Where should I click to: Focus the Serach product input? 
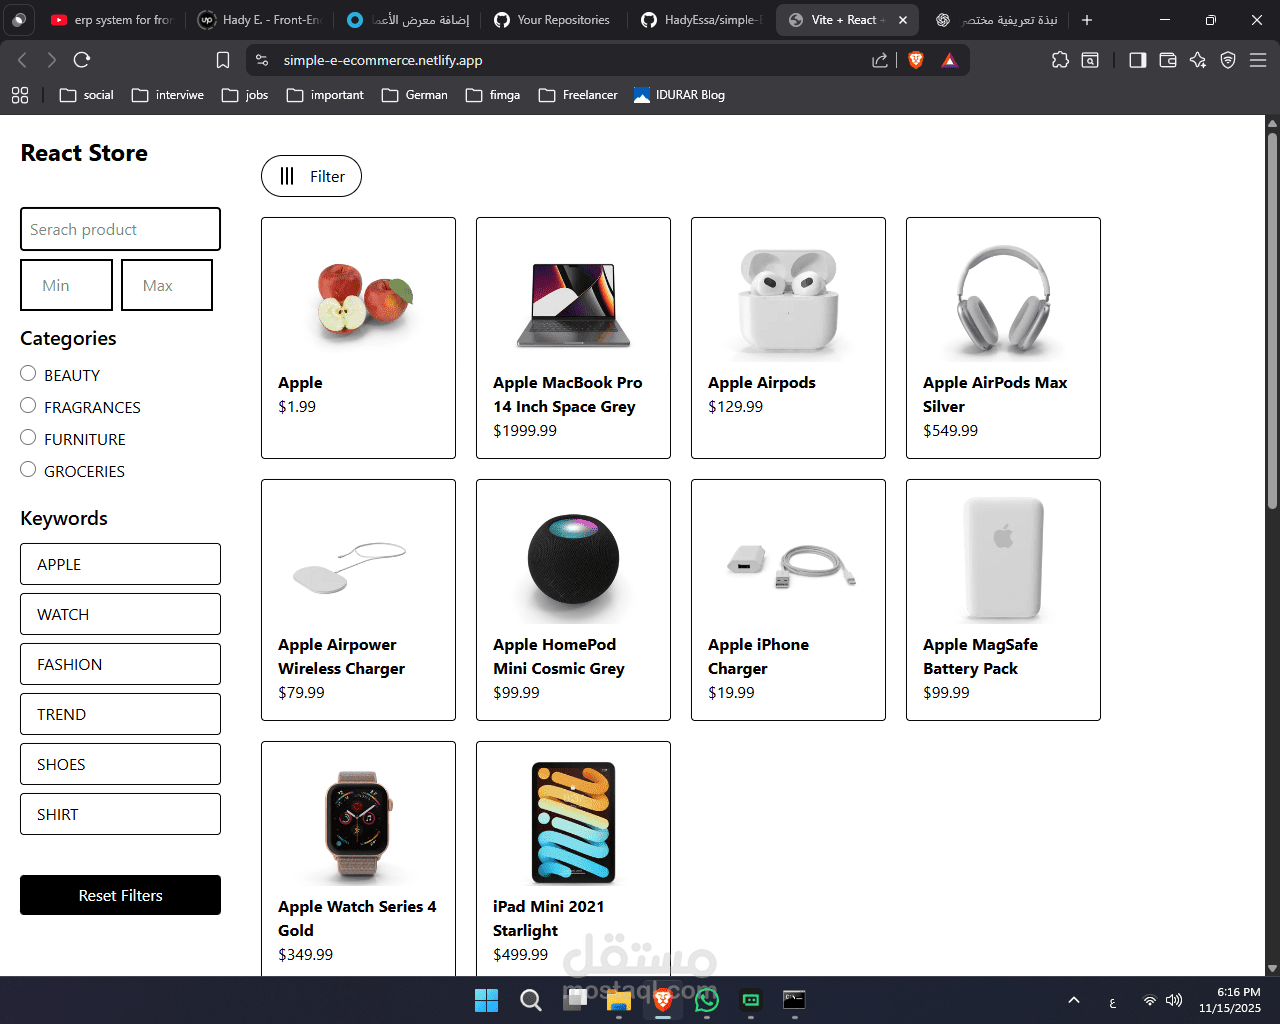tap(120, 229)
